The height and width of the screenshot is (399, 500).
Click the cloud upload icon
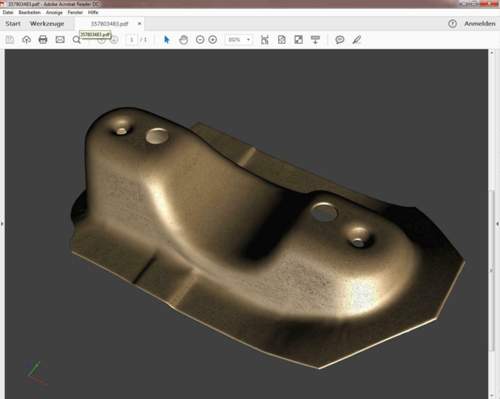coord(26,40)
